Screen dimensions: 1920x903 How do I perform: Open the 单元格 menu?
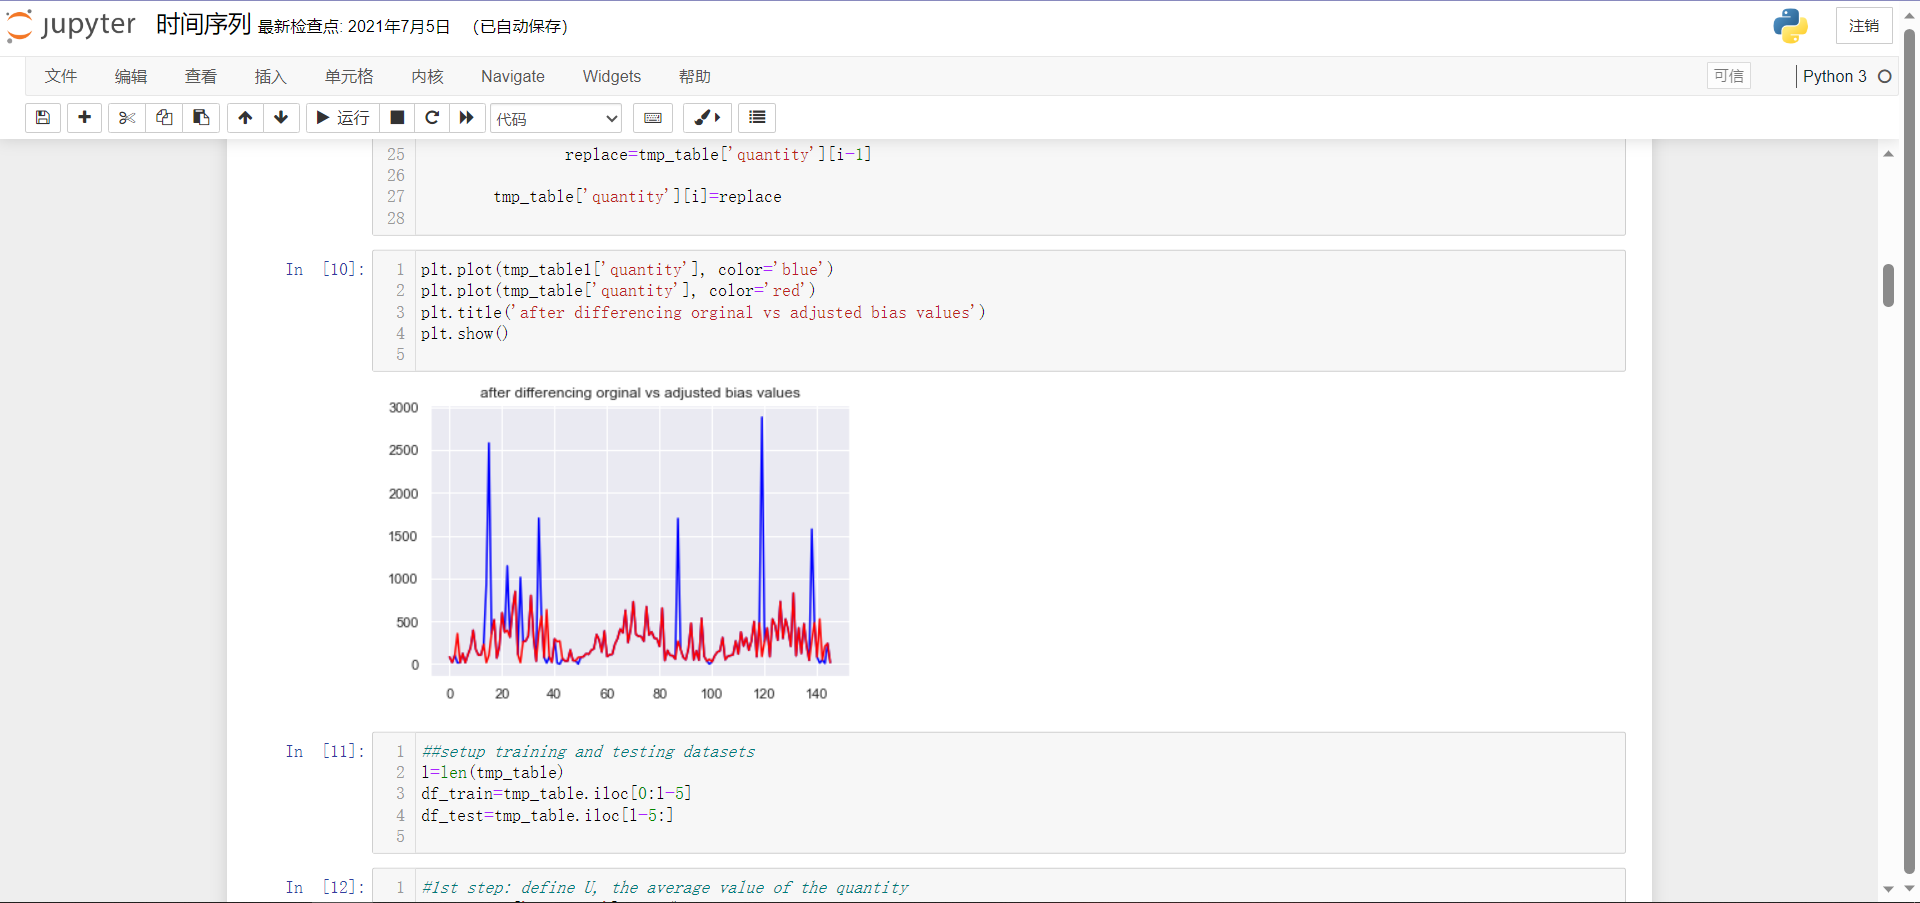pos(349,76)
